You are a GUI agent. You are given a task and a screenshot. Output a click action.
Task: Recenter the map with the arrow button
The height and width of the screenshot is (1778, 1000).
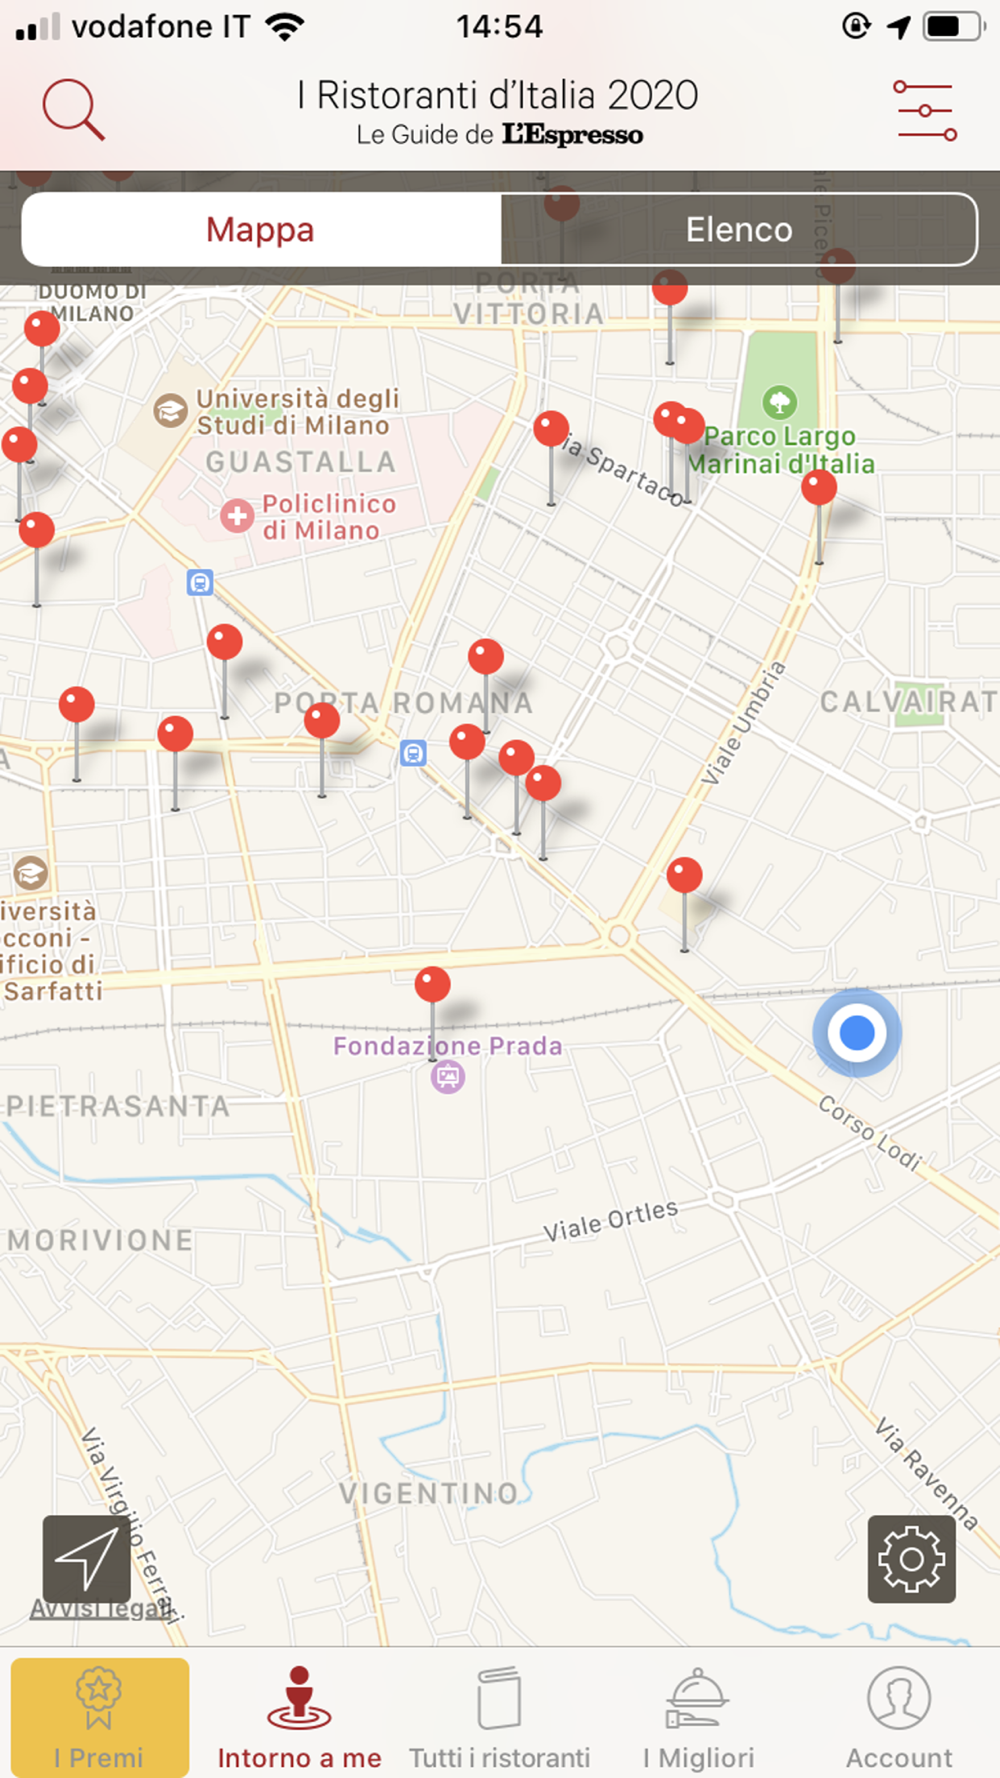click(x=86, y=1558)
